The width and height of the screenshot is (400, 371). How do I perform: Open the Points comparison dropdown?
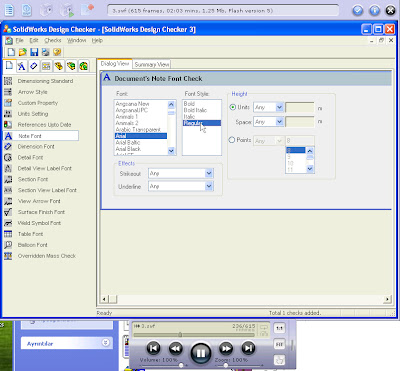tap(279, 141)
